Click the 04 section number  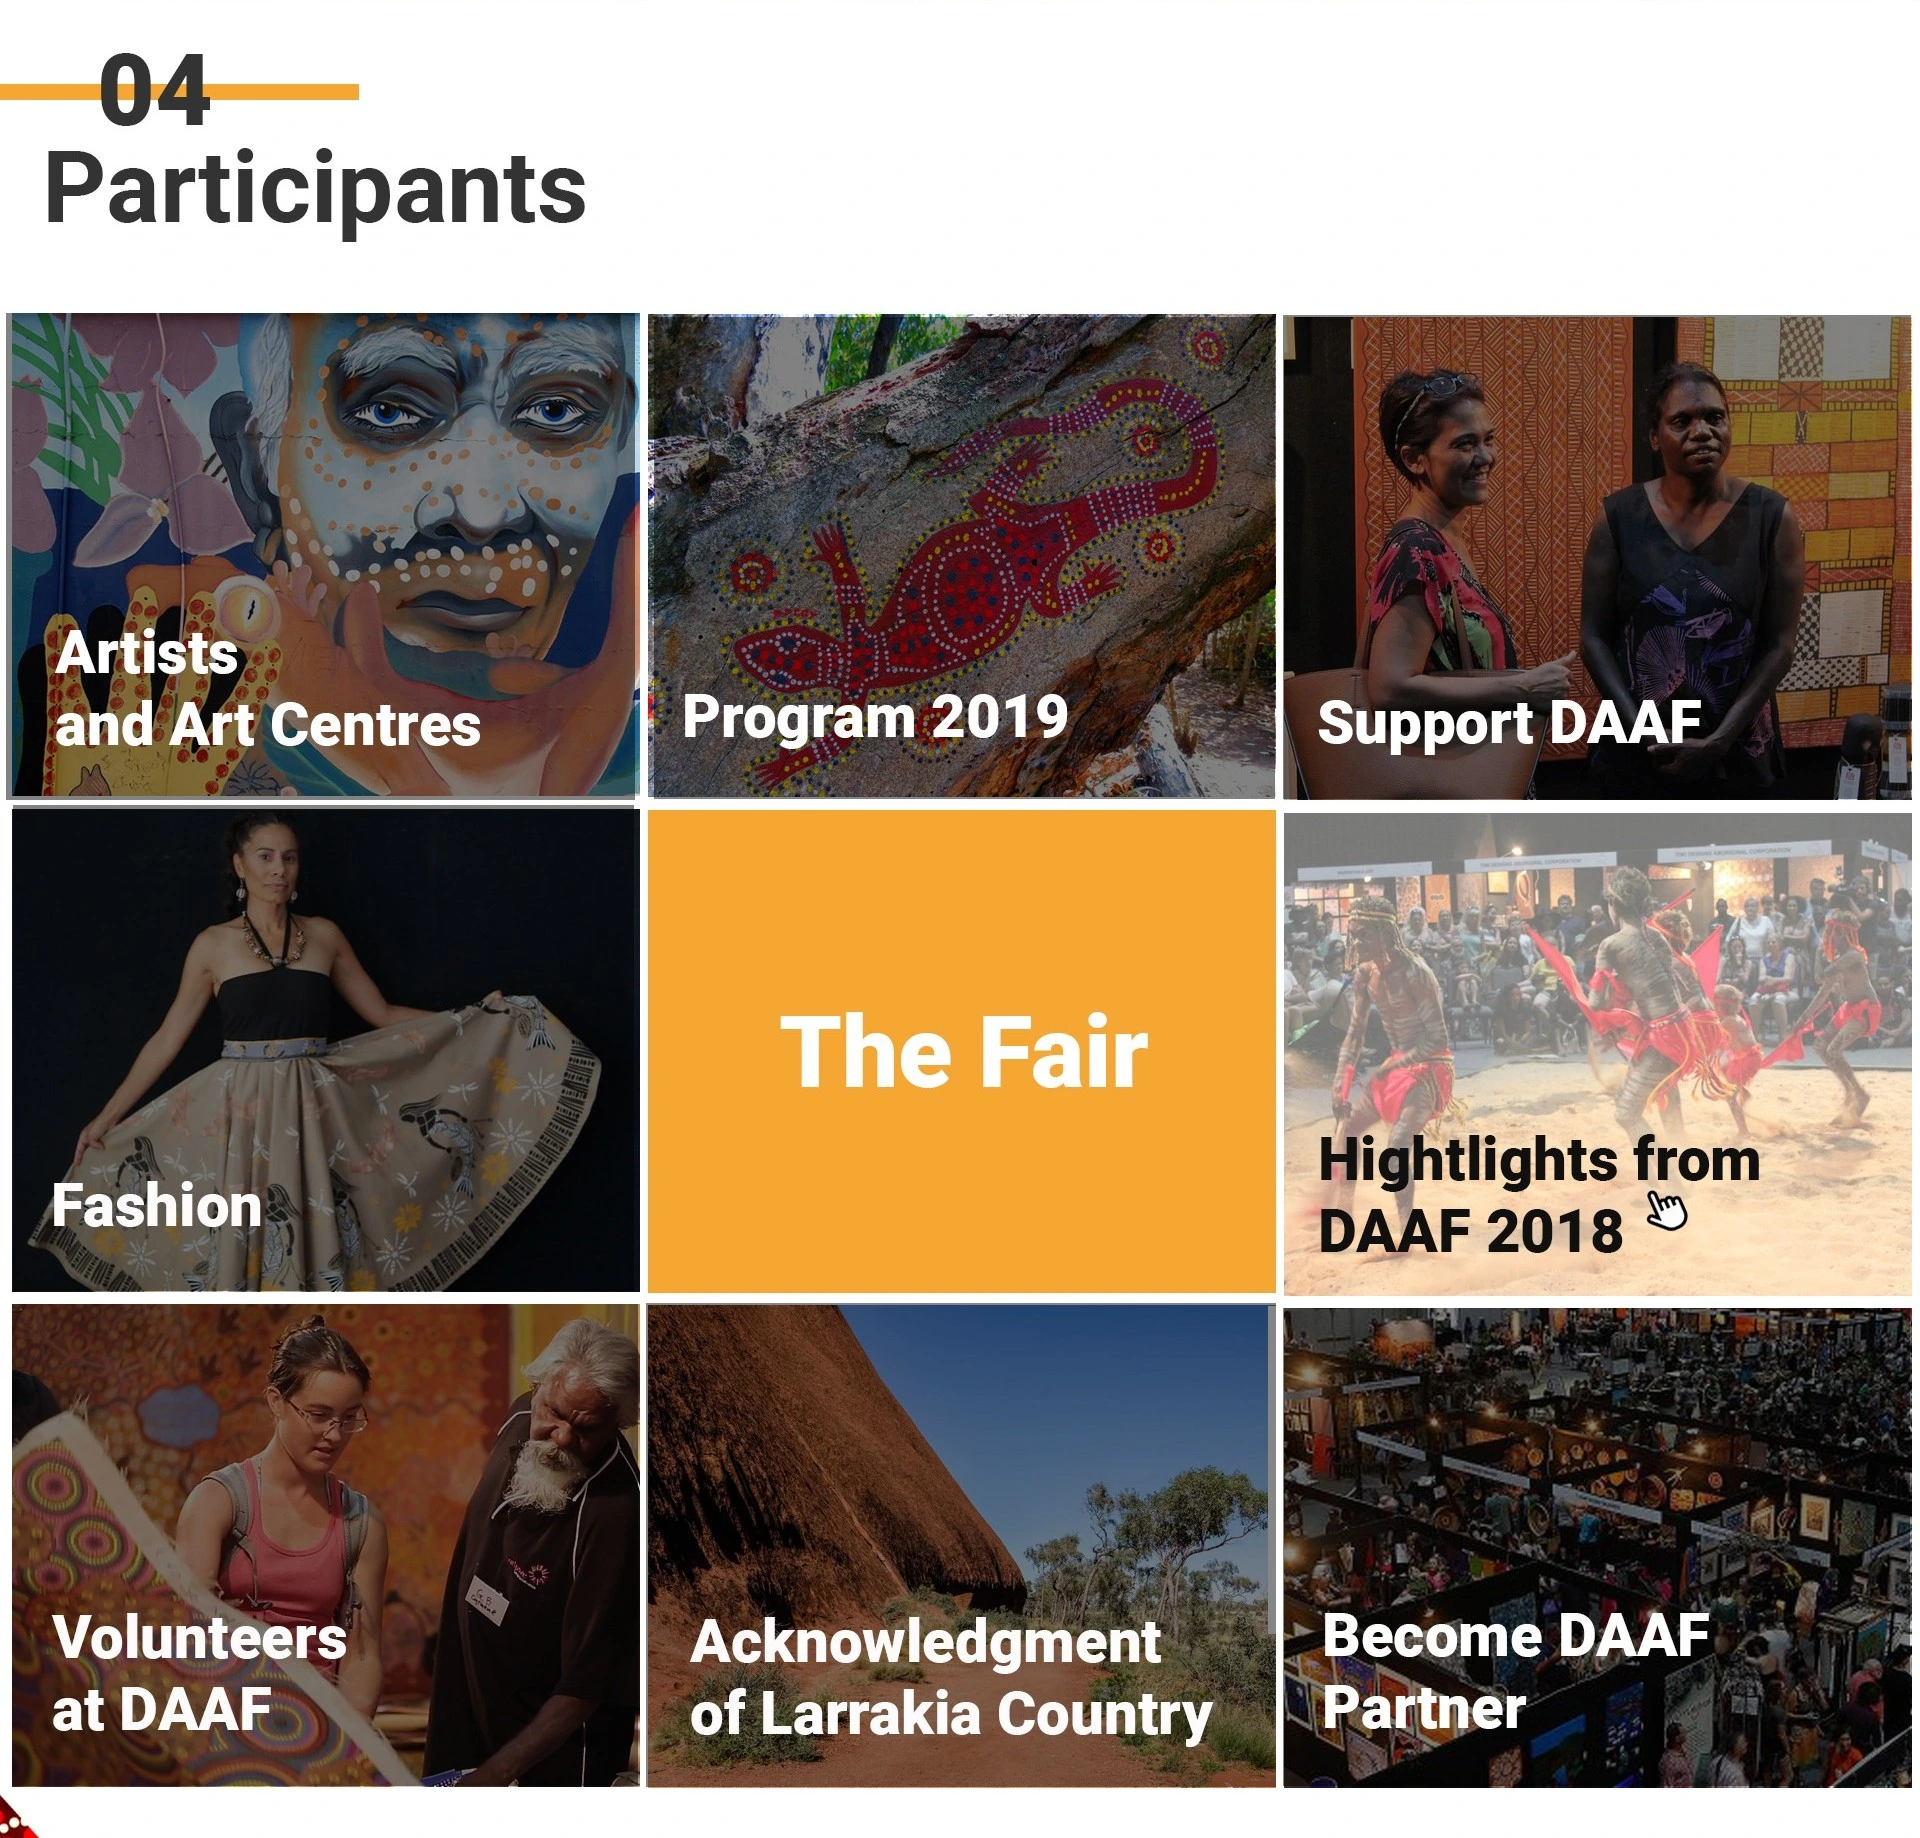point(154,92)
